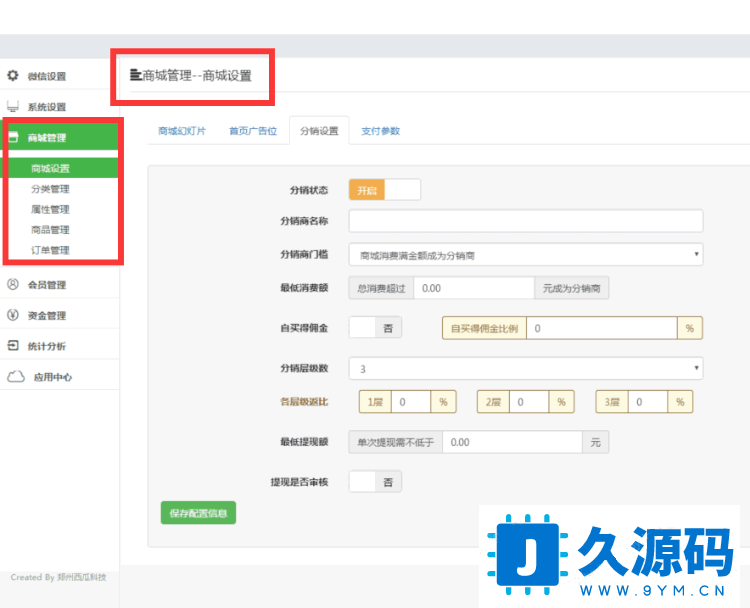Open the 分销层级数 dropdown
This screenshot has height=608, width=750.
(525, 369)
